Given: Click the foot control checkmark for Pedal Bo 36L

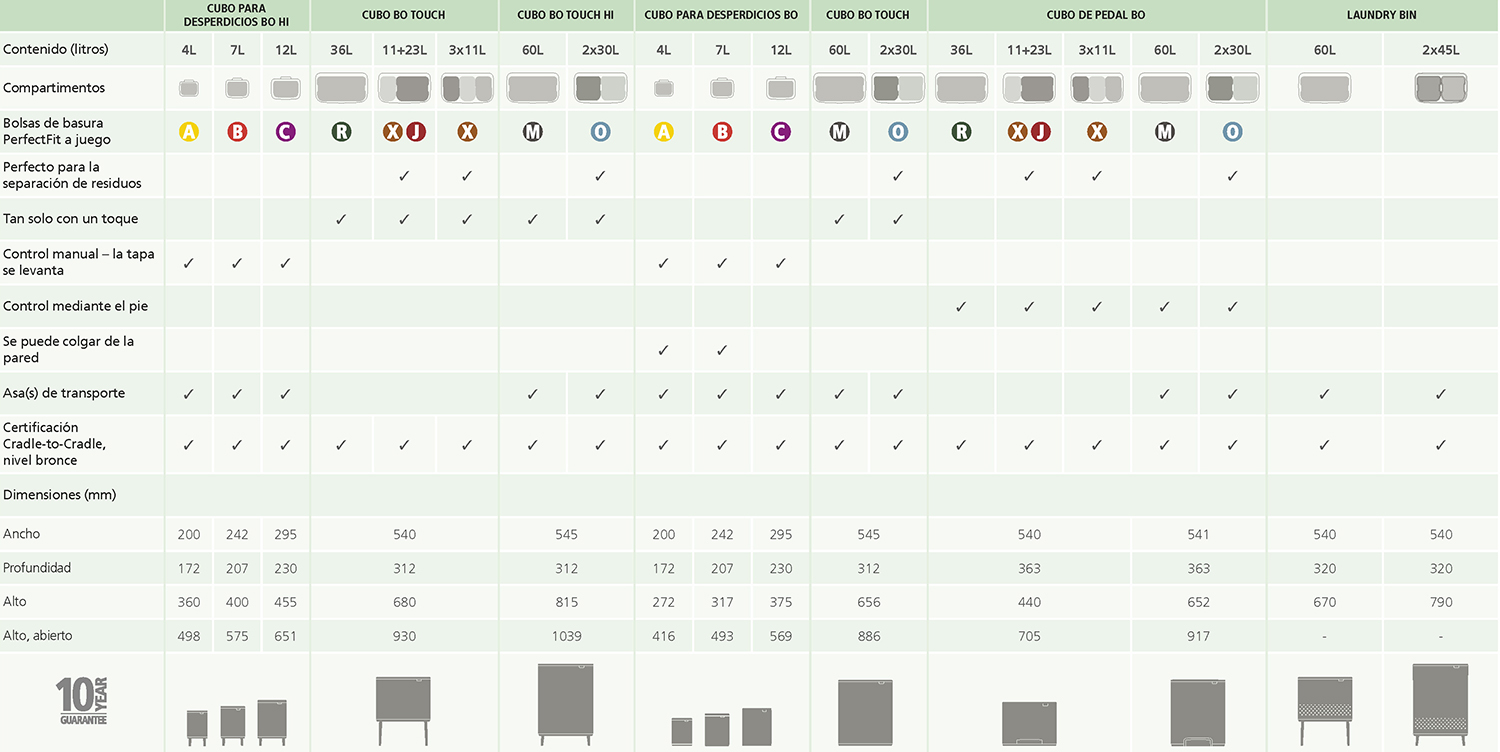Looking at the screenshot, I should (961, 307).
